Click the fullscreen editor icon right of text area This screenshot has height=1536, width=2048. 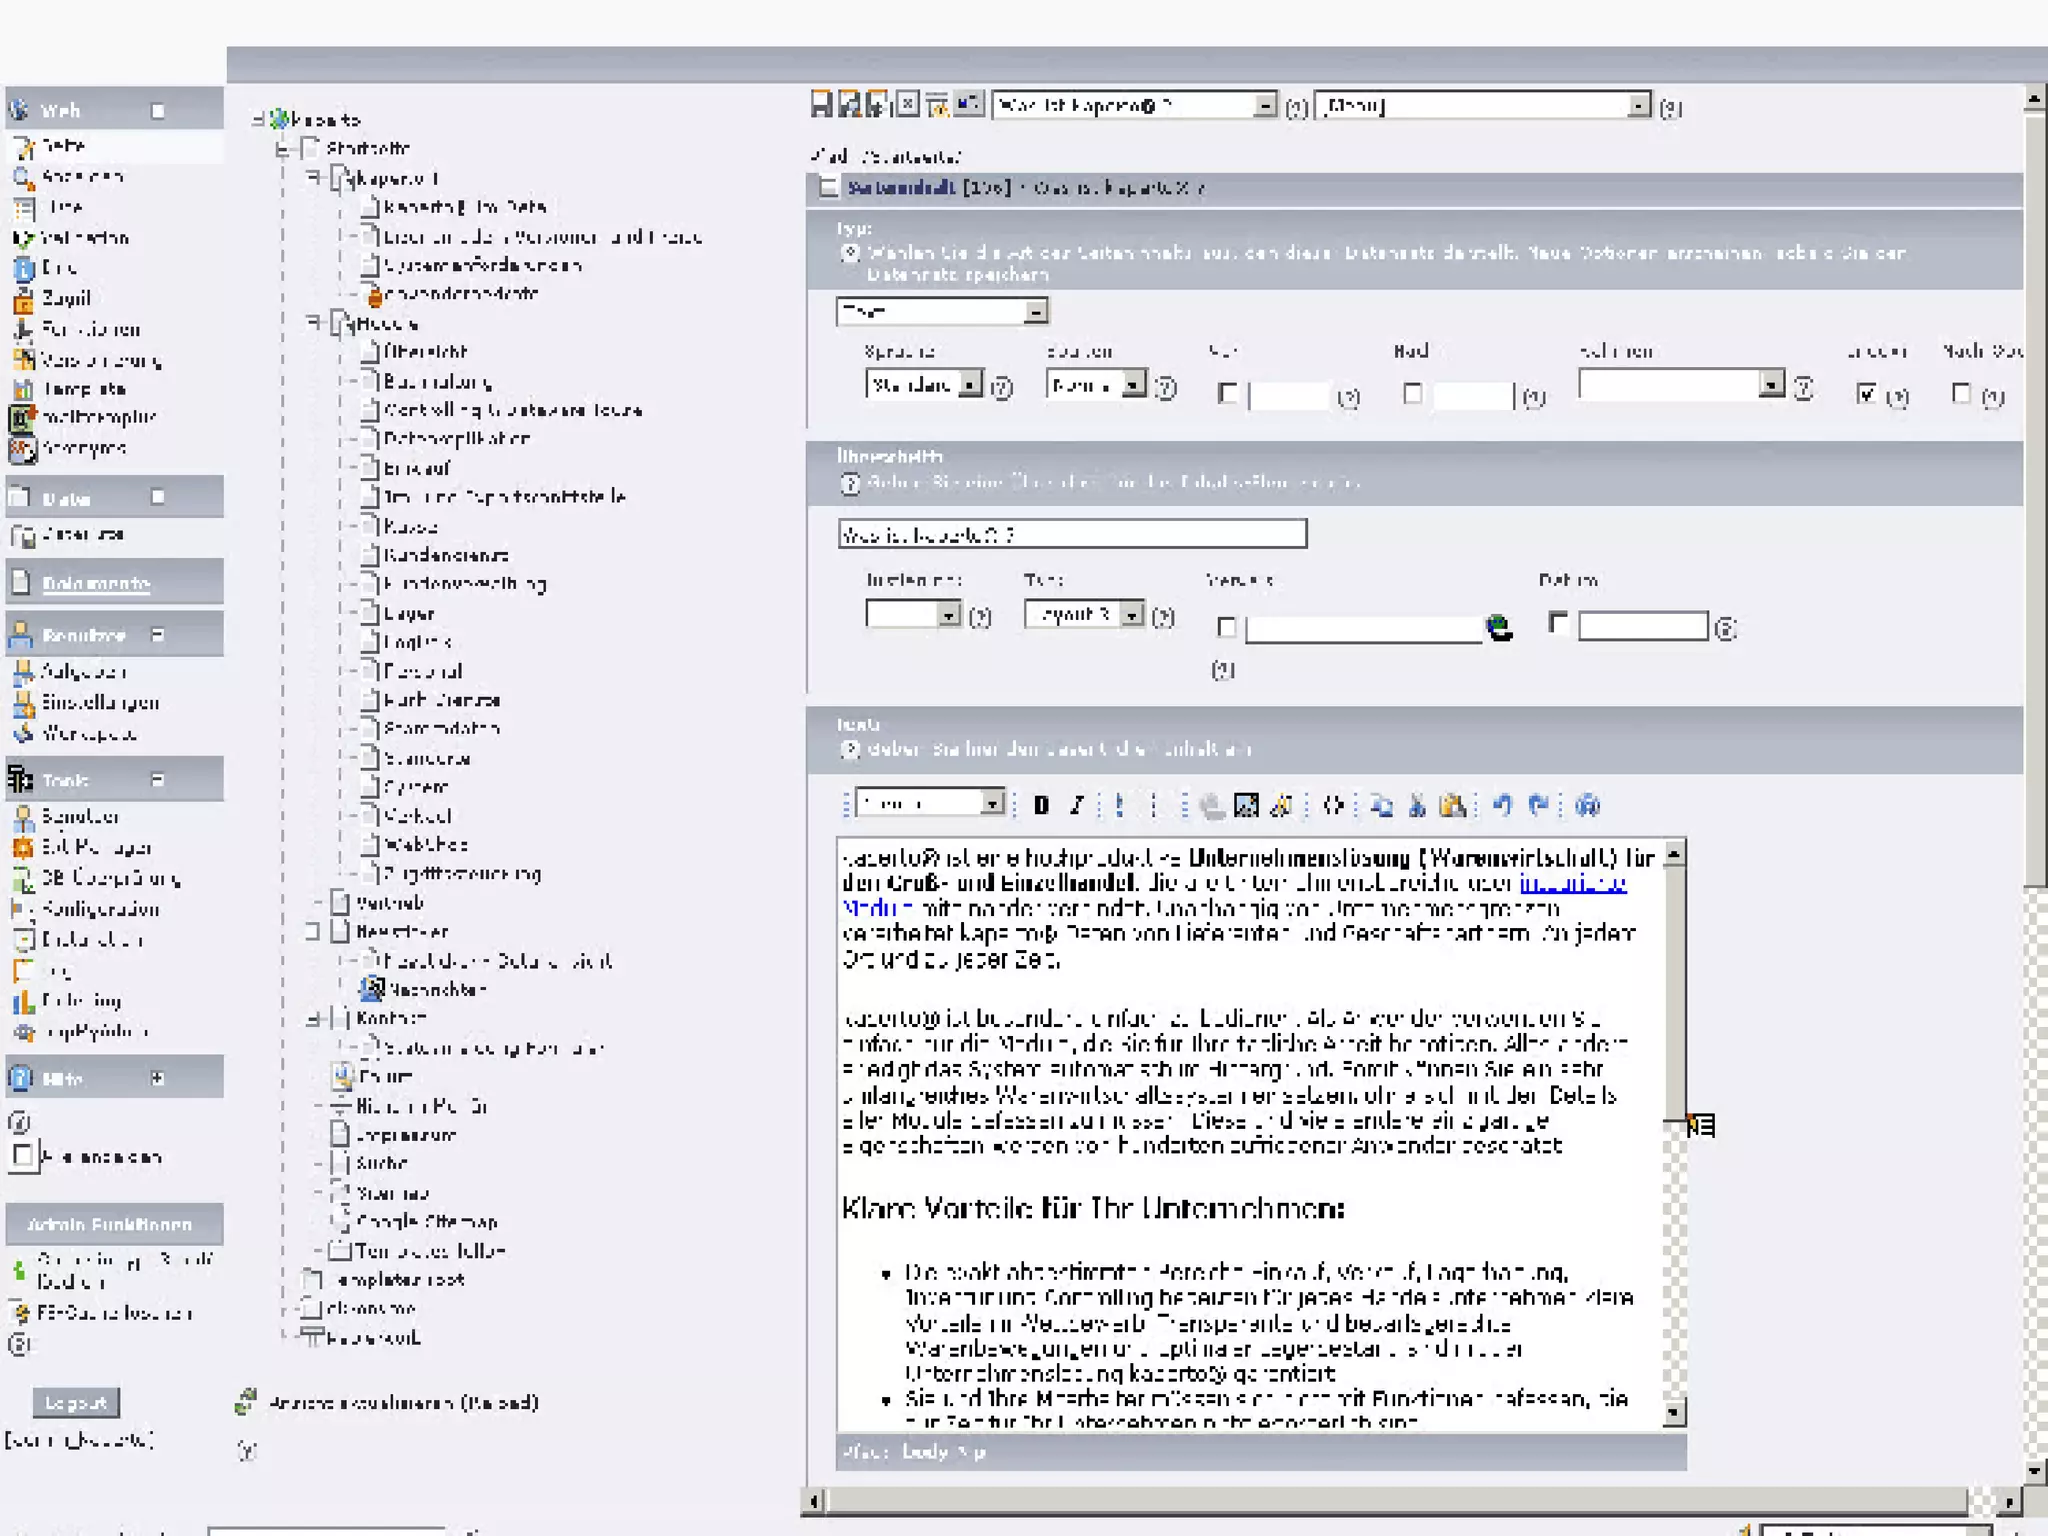pos(1701,1125)
